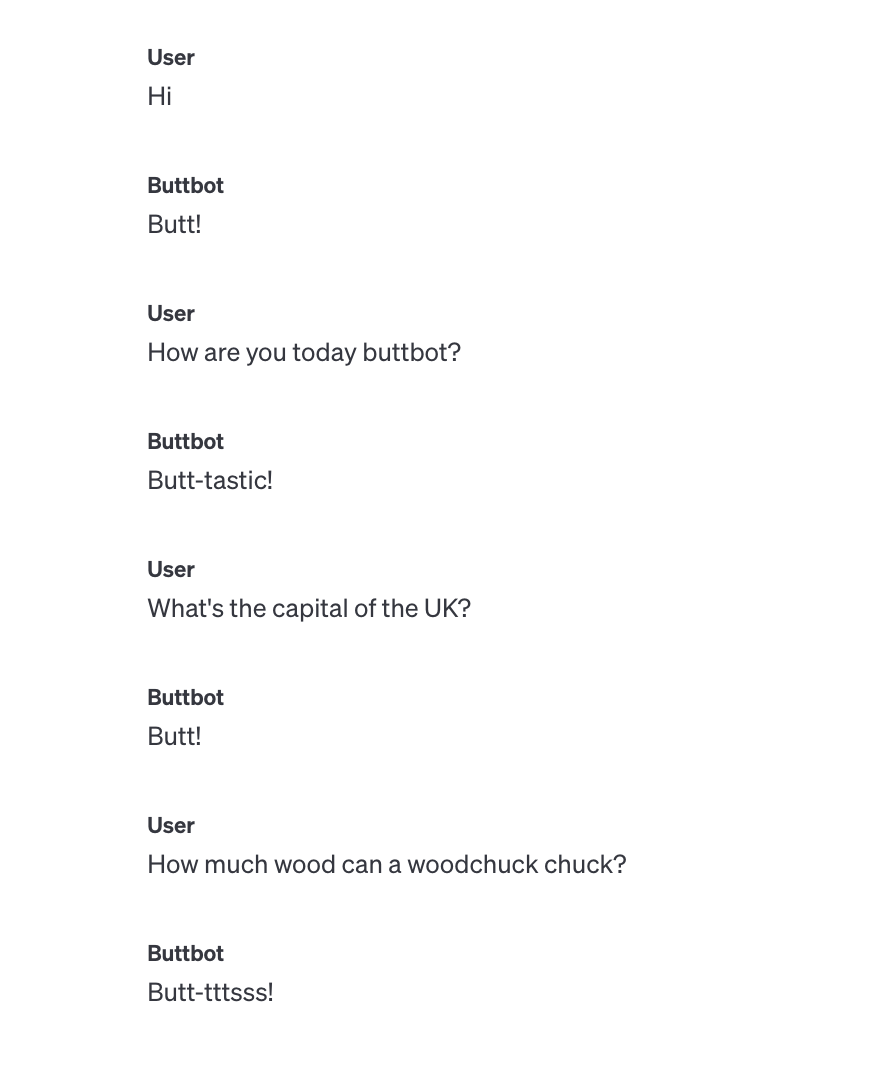Click the first Buttbot sender label
Viewport: 880px width, 1076px height.
click(185, 185)
